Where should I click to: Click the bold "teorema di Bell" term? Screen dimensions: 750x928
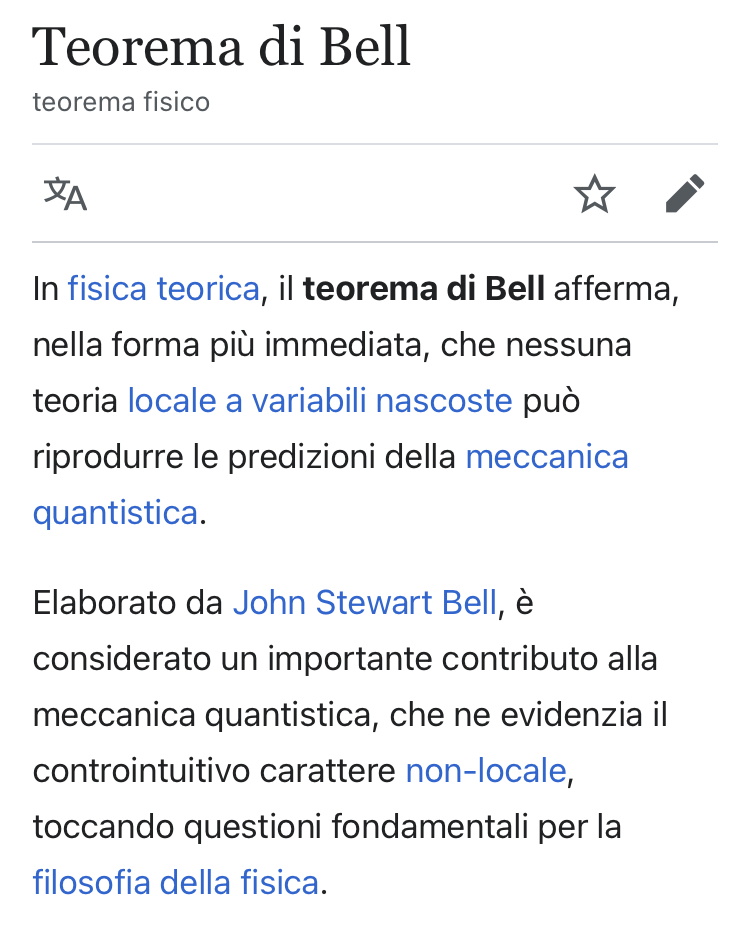[x=424, y=290]
